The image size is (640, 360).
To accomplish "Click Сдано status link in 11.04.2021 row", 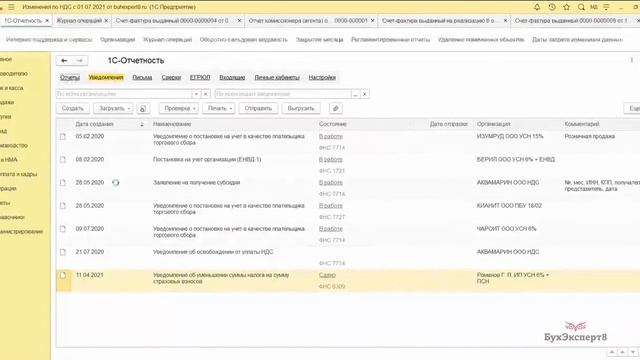I will click(x=327, y=275).
